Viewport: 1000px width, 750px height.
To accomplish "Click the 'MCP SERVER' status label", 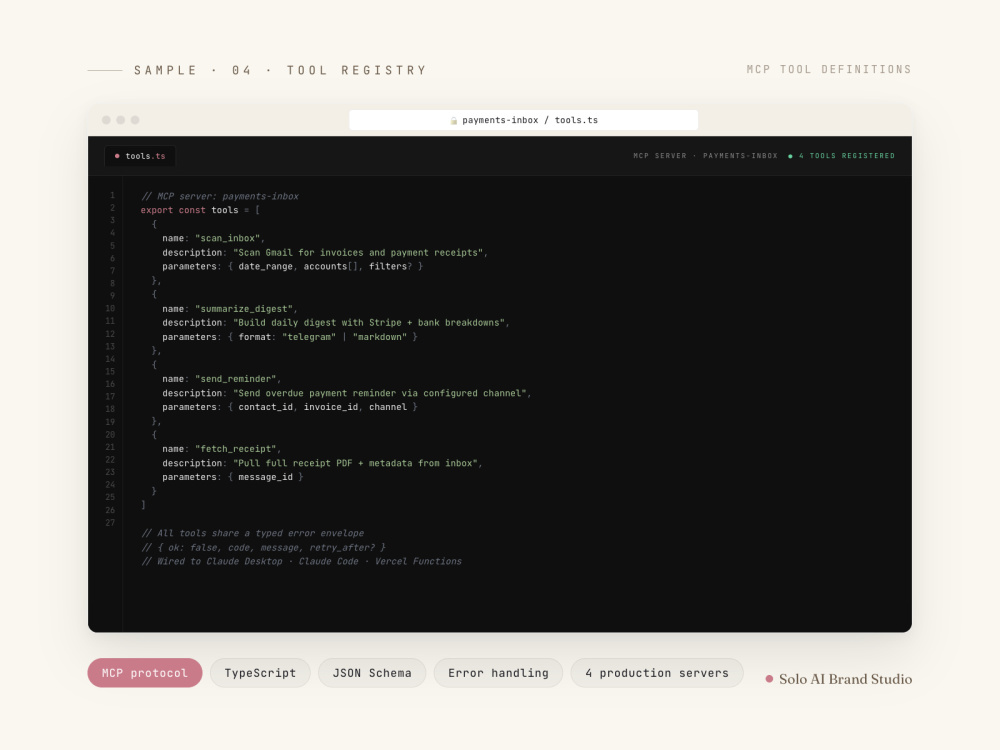I will click(x=659, y=156).
